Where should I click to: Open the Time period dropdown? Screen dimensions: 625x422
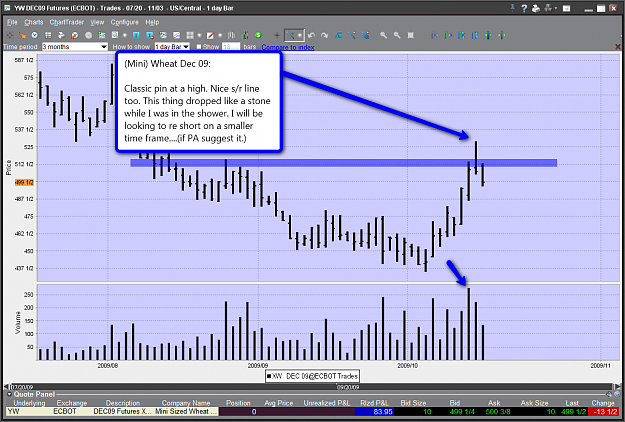point(75,47)
